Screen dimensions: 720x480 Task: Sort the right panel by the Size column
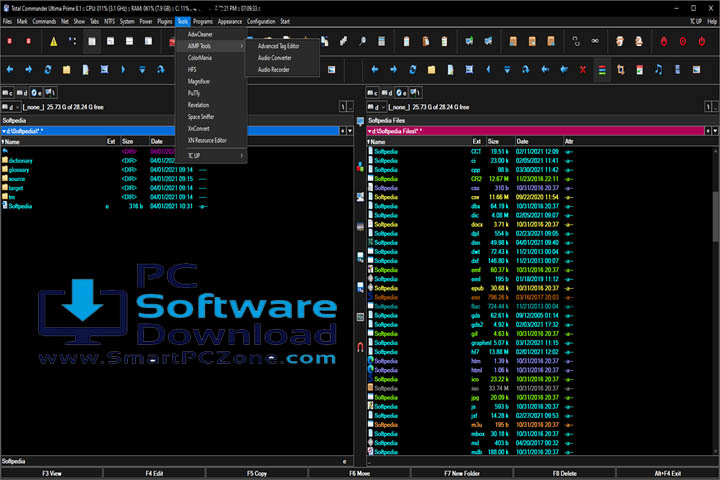click(x=500, y=141)
